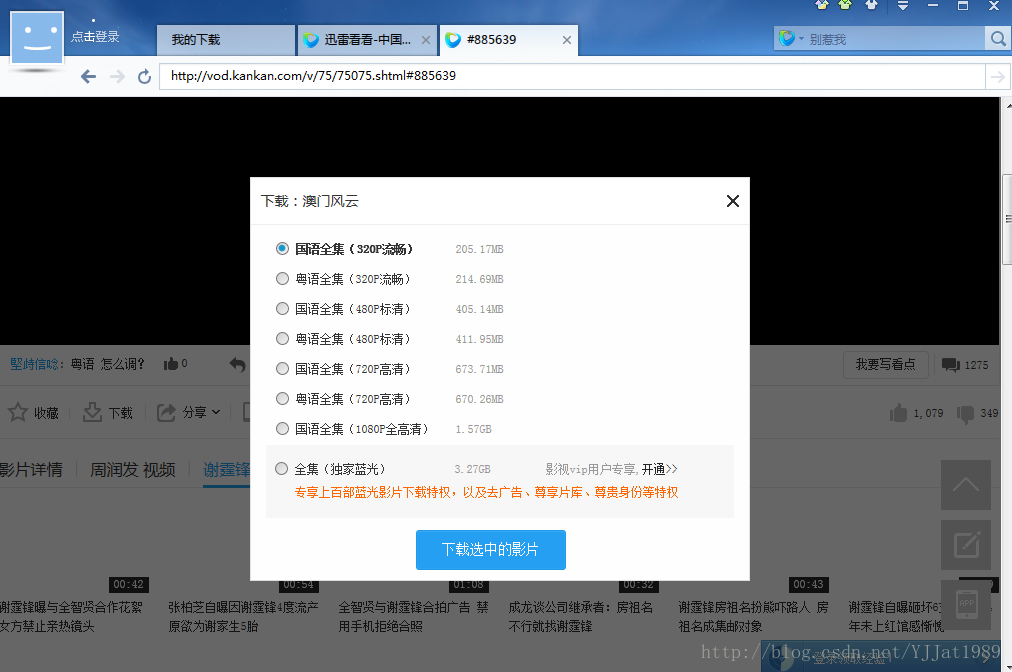Choose 粤语全集 (480P标清) option
This screenshot has width=1012, height=672.
(x=282, y=339)
